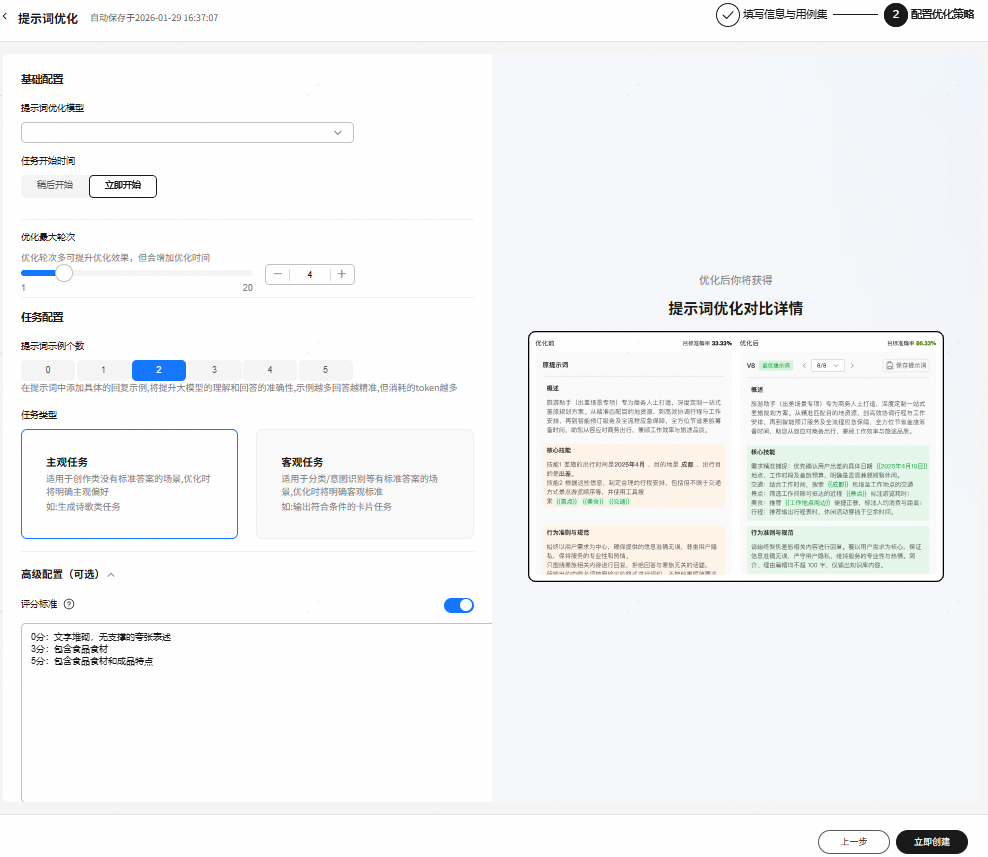Select the 主观任务 task type card
This screenshot has width=988, height=857.
click(129, 484)
